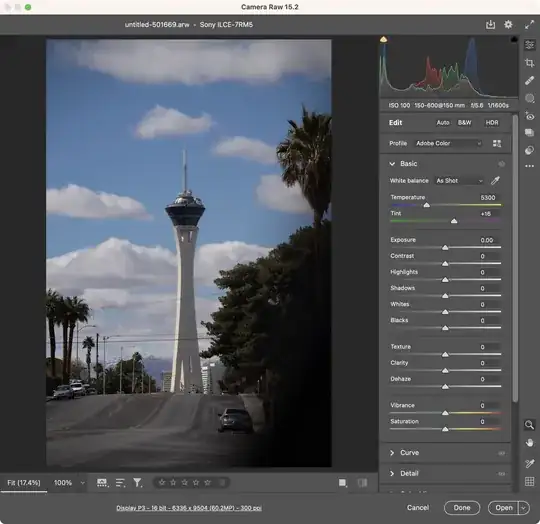
Task: Open the Masking tool
Action: coord(530,98)
